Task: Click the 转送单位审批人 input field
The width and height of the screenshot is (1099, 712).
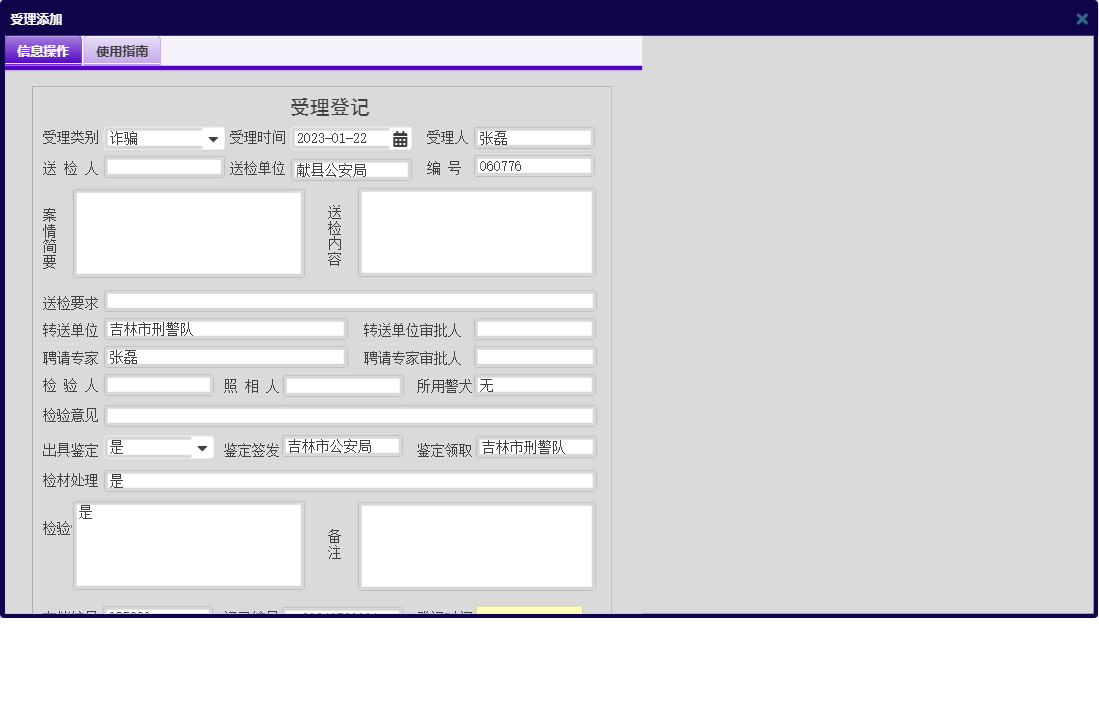Action: coord(535,328)
